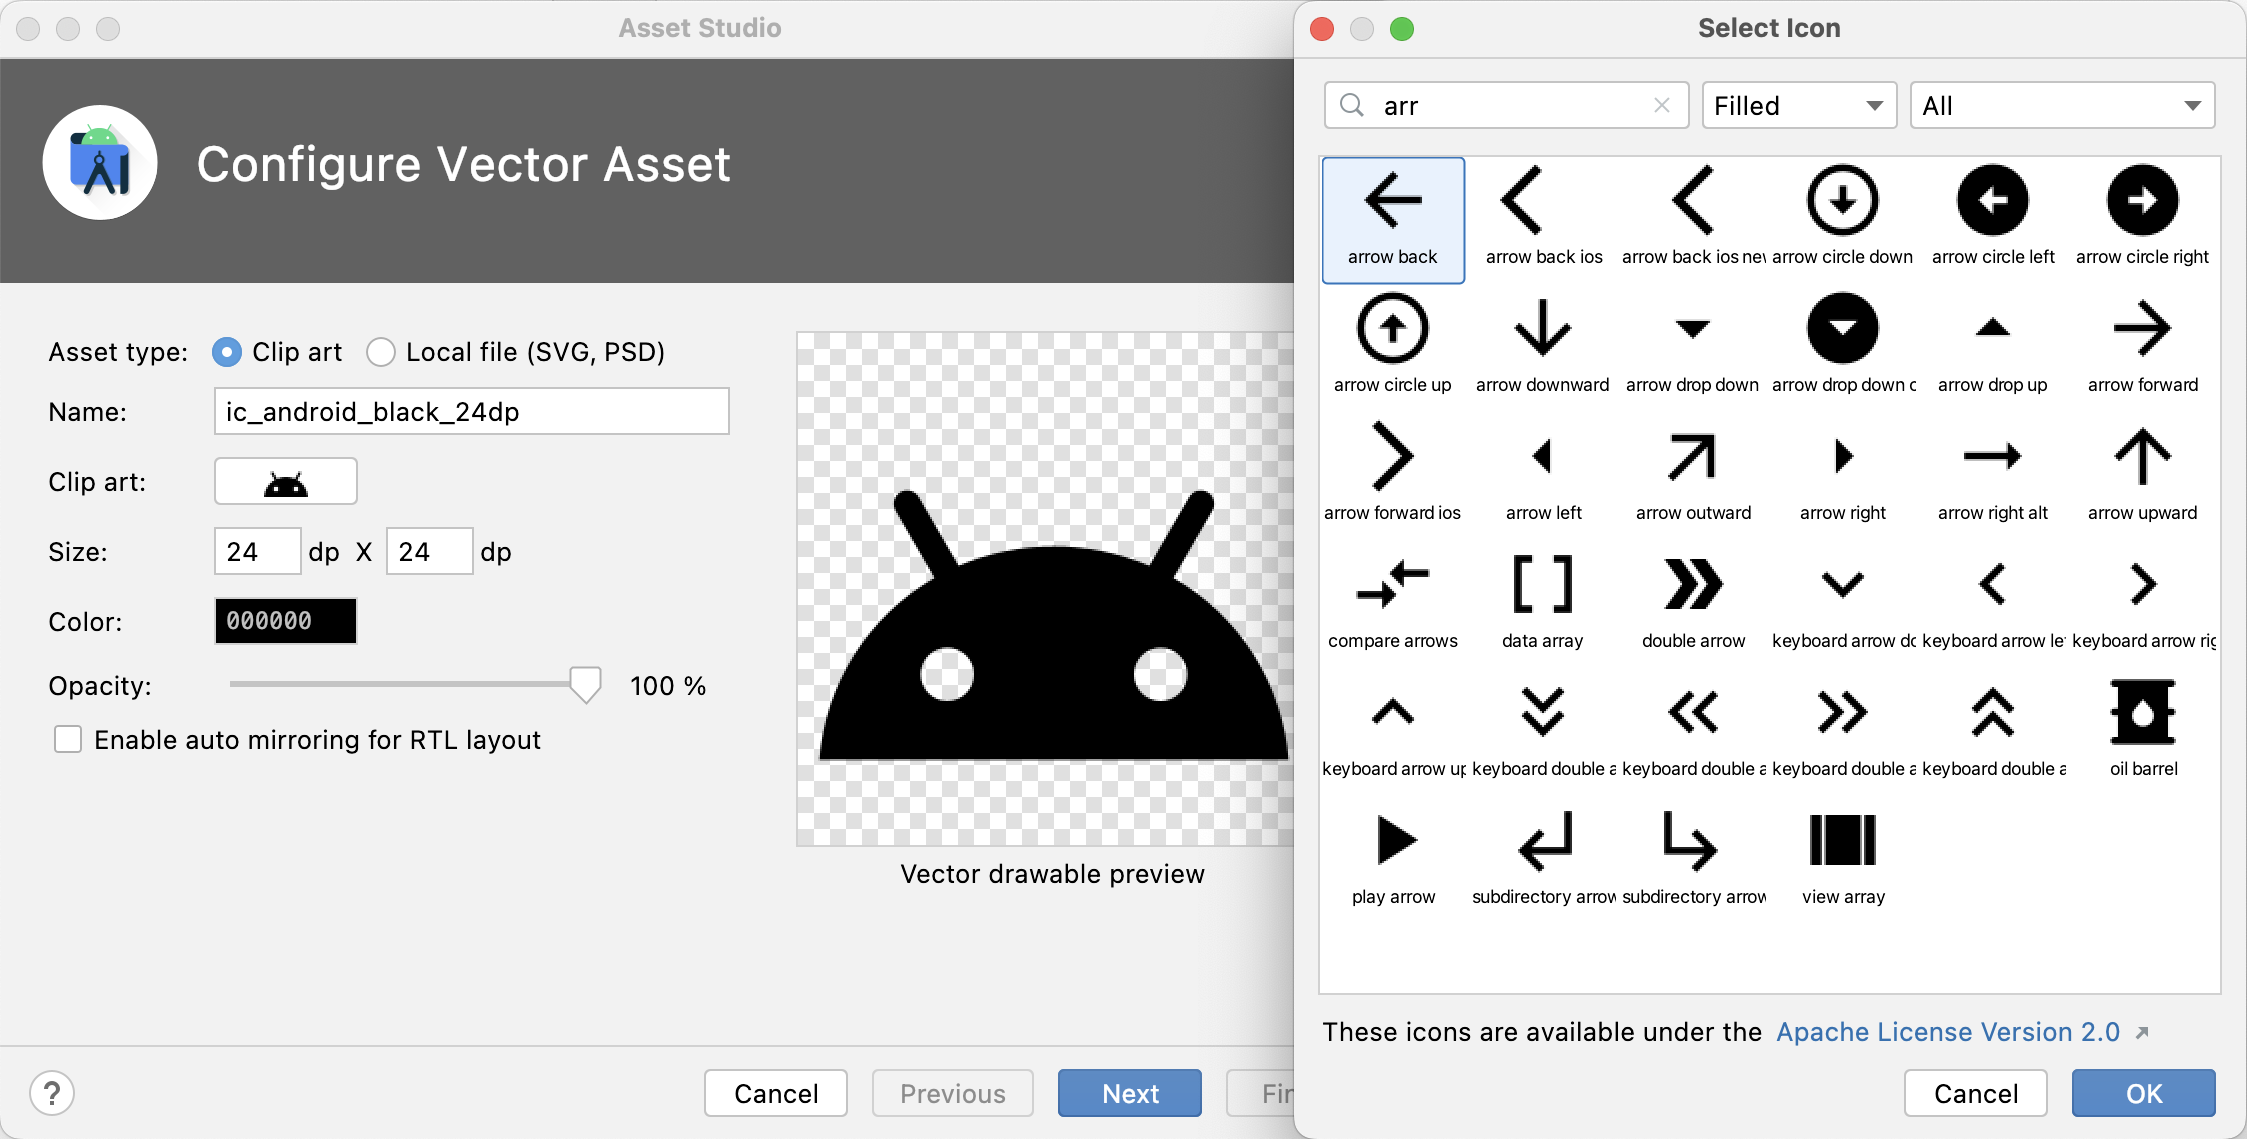This screenshot has height=1139, width=2247.
Task: Pick the arrow forward ios icon
Action: tap(1393, 476)
